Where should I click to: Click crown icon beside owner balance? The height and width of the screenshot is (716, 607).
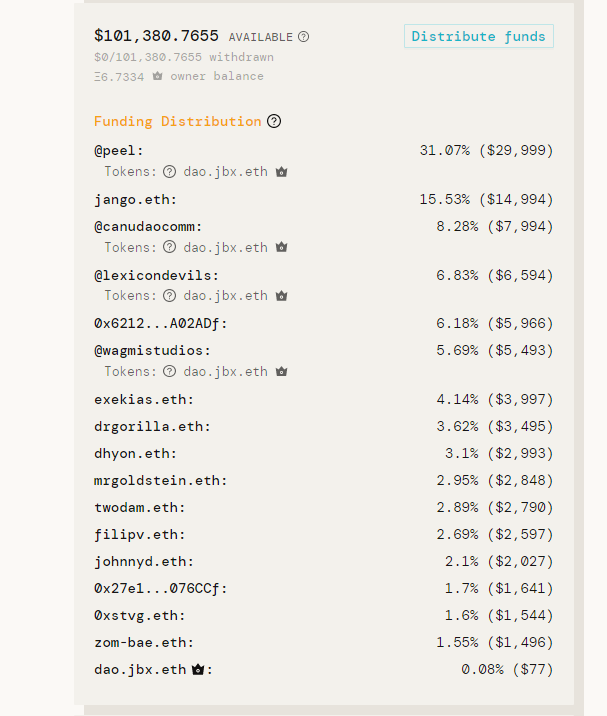point(158,76)
